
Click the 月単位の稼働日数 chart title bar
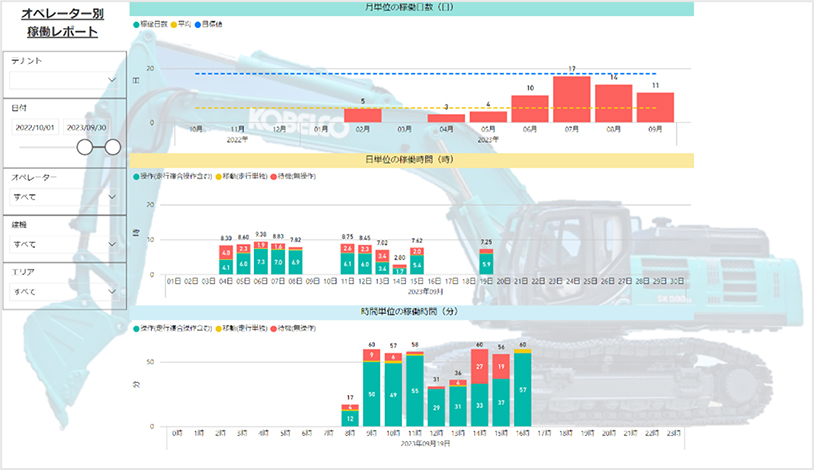[x=412, y=8]
